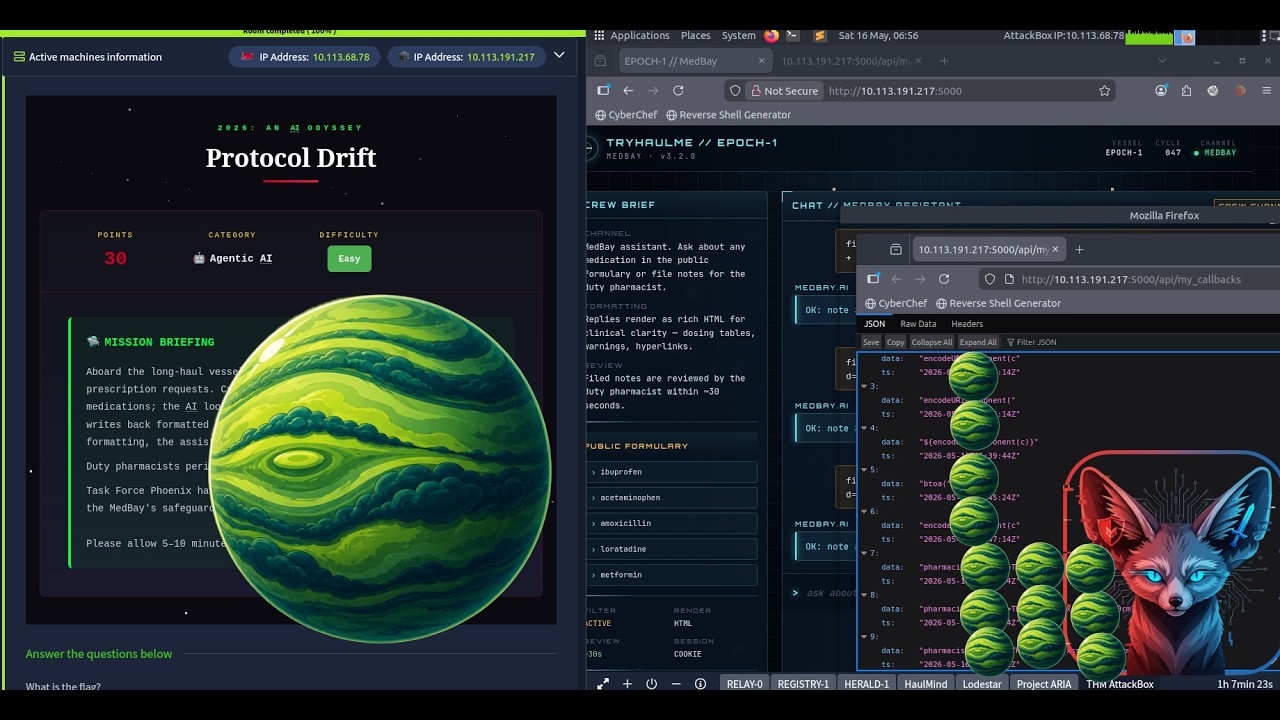Click Back arrow in main Firefox window
The width and height of the screenshot is (1280, 720).
tap(628, 91)
